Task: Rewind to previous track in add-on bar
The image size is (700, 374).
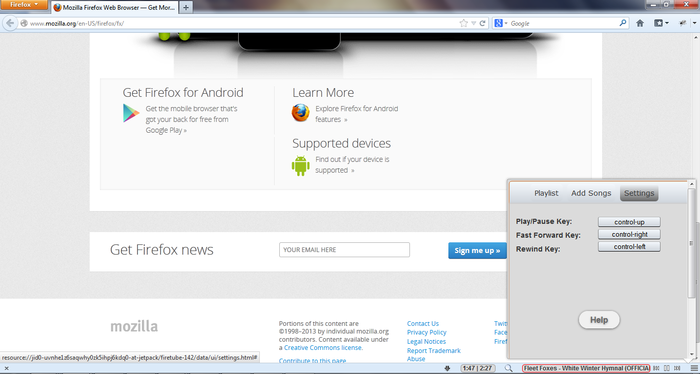Action: tap(656, 368)
